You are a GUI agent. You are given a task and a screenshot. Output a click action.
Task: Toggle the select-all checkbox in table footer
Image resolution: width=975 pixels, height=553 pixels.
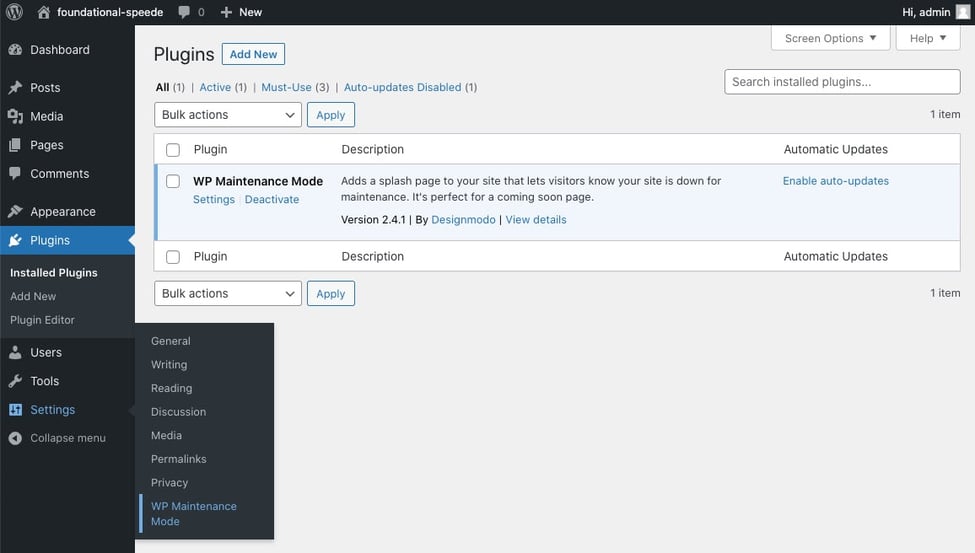click(x=173, y=257)
